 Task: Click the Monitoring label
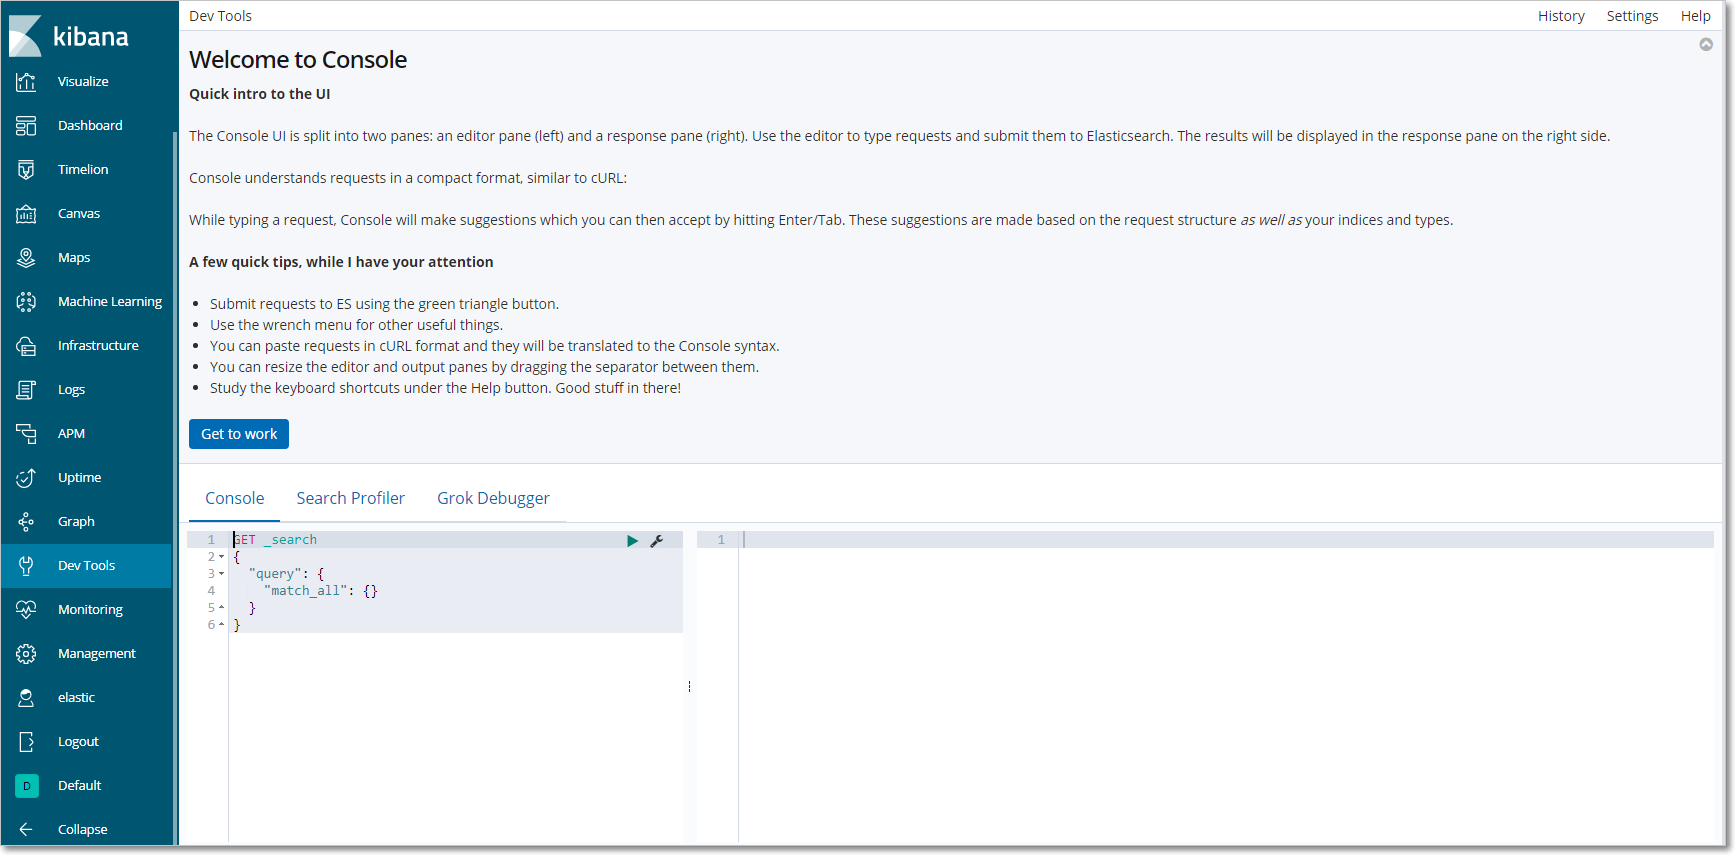(x=90, y=610)
